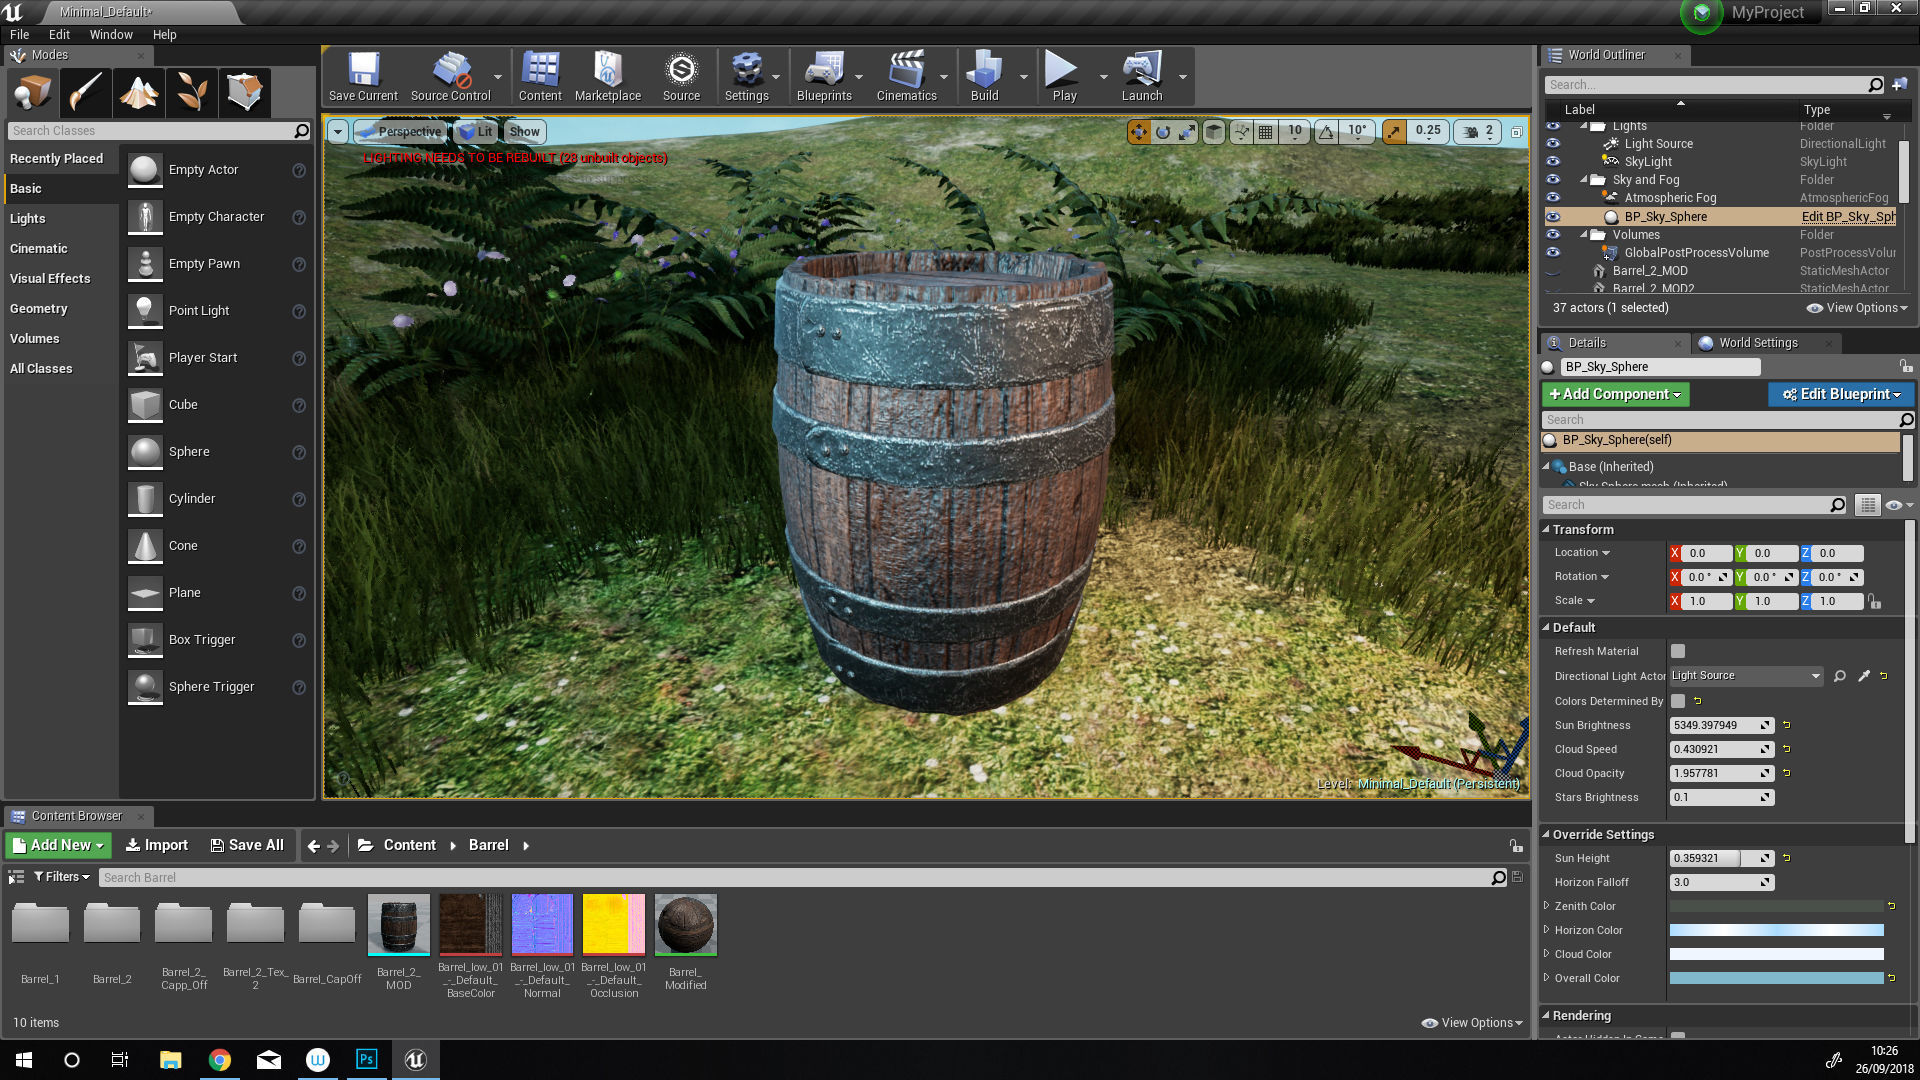The height and width of the screenshot is (1080, 1920).
Task: Open the Edit menu
Action: 59,34
